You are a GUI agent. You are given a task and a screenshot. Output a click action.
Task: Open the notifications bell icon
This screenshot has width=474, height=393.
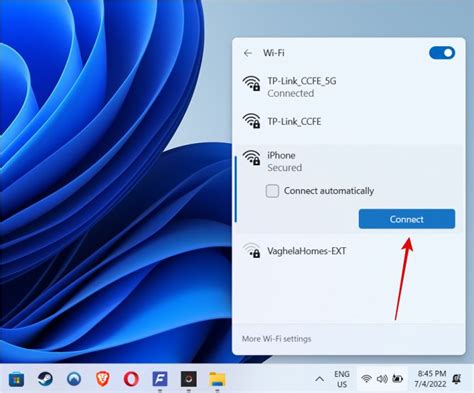click(457, 379)
